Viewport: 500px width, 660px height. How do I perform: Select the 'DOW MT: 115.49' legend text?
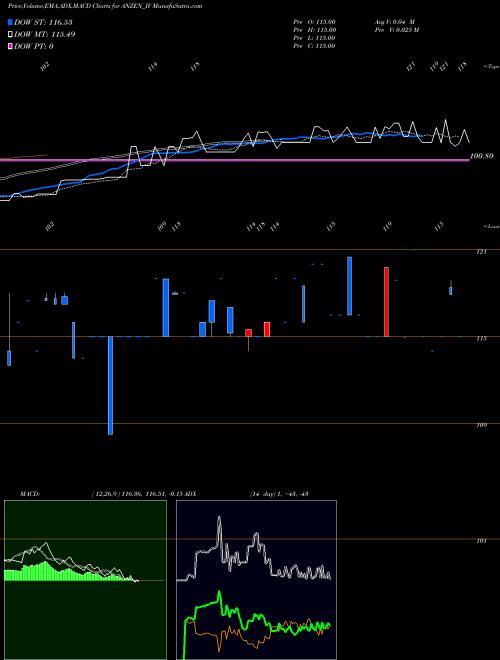(x=45, y=35)
